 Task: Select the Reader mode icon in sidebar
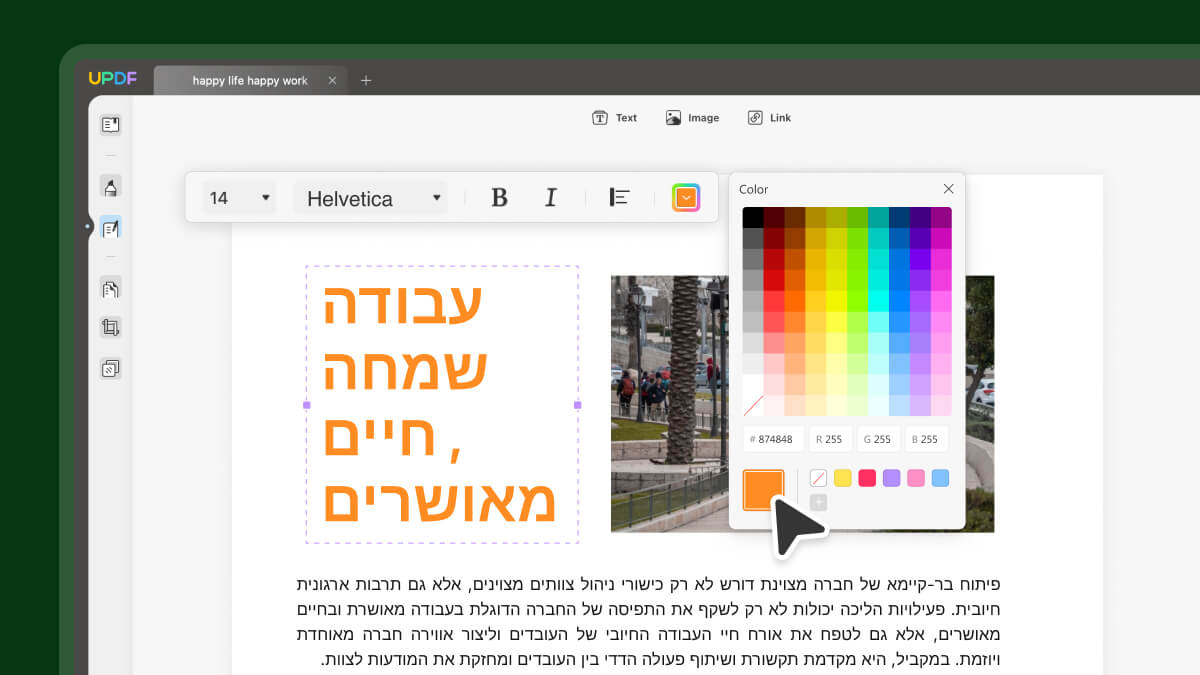[x=110, y=124]
